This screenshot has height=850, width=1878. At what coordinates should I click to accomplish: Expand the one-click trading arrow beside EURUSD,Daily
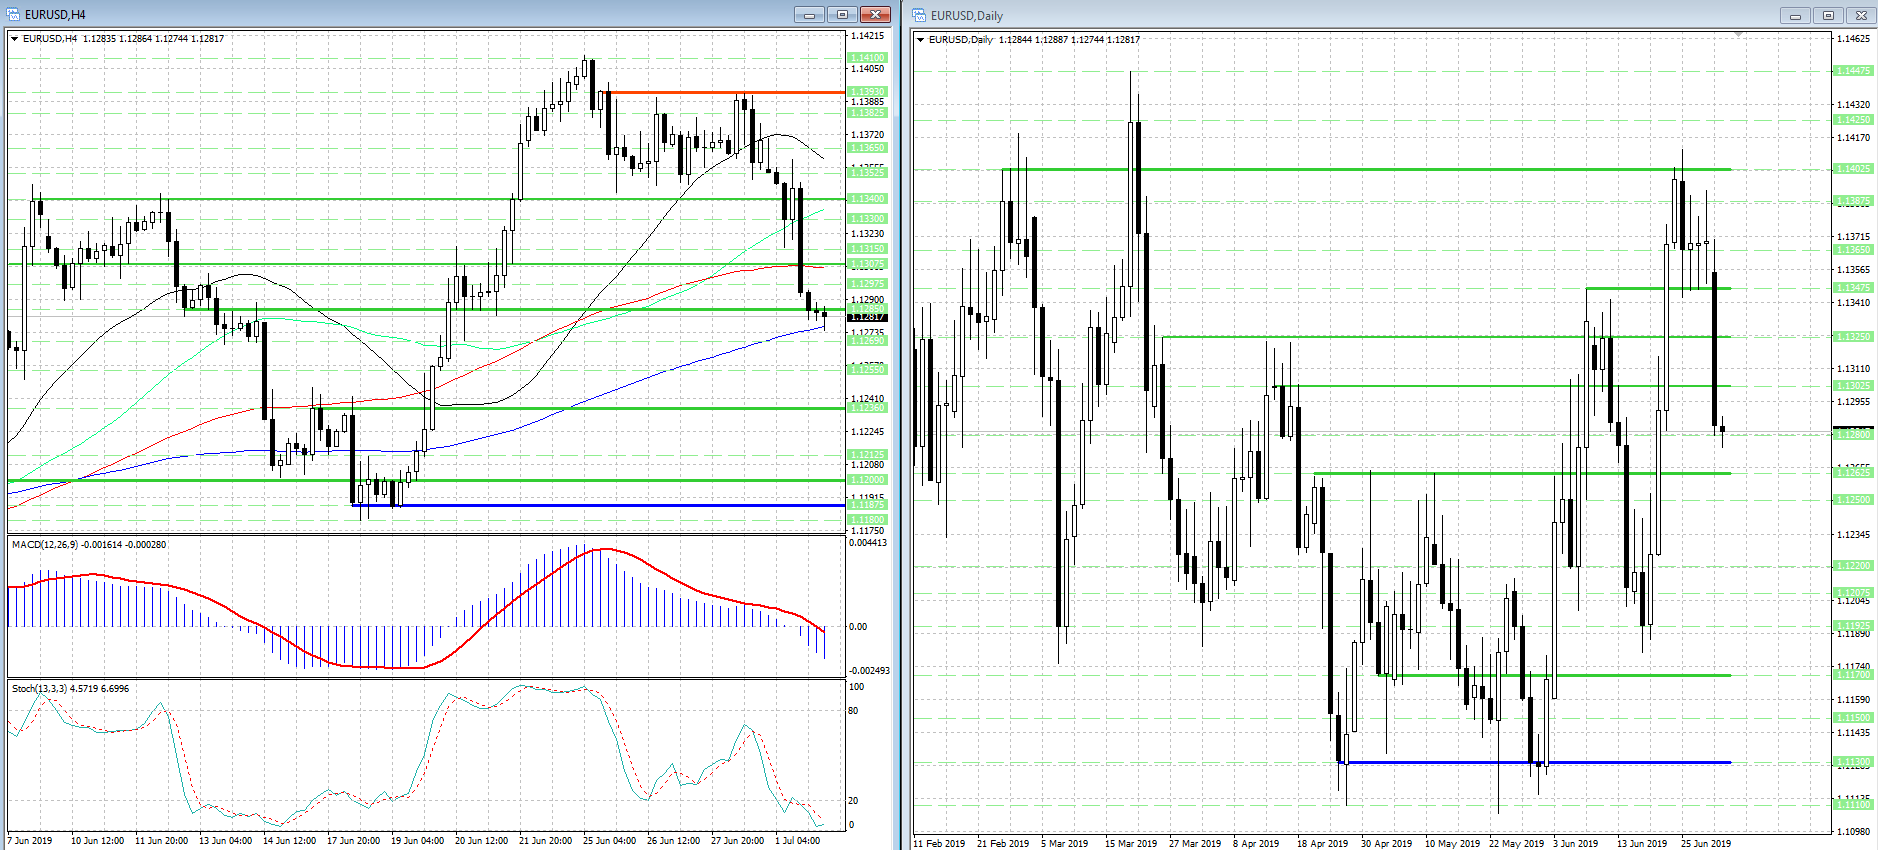[x=920, y=40]
